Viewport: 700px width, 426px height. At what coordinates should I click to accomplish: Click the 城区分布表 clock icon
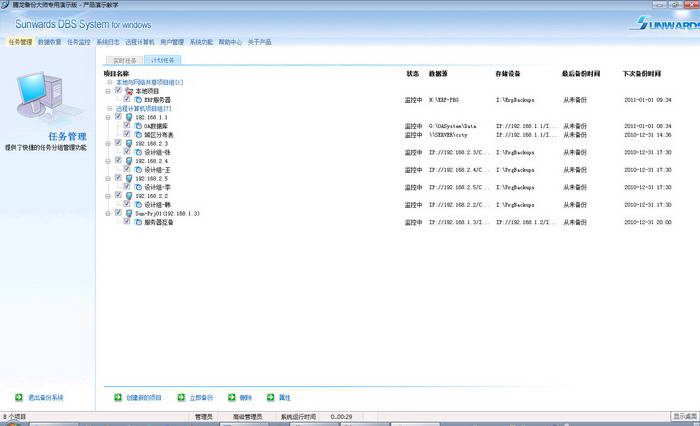click(138, 135)
